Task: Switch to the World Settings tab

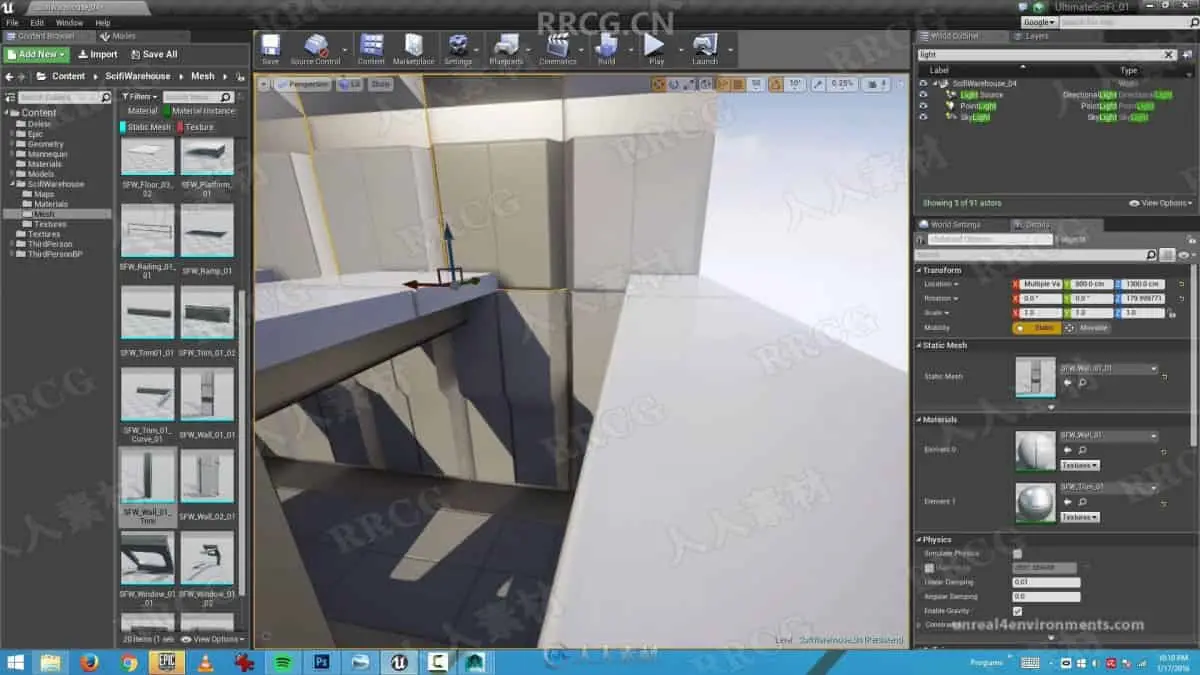Action: (955, 225)
